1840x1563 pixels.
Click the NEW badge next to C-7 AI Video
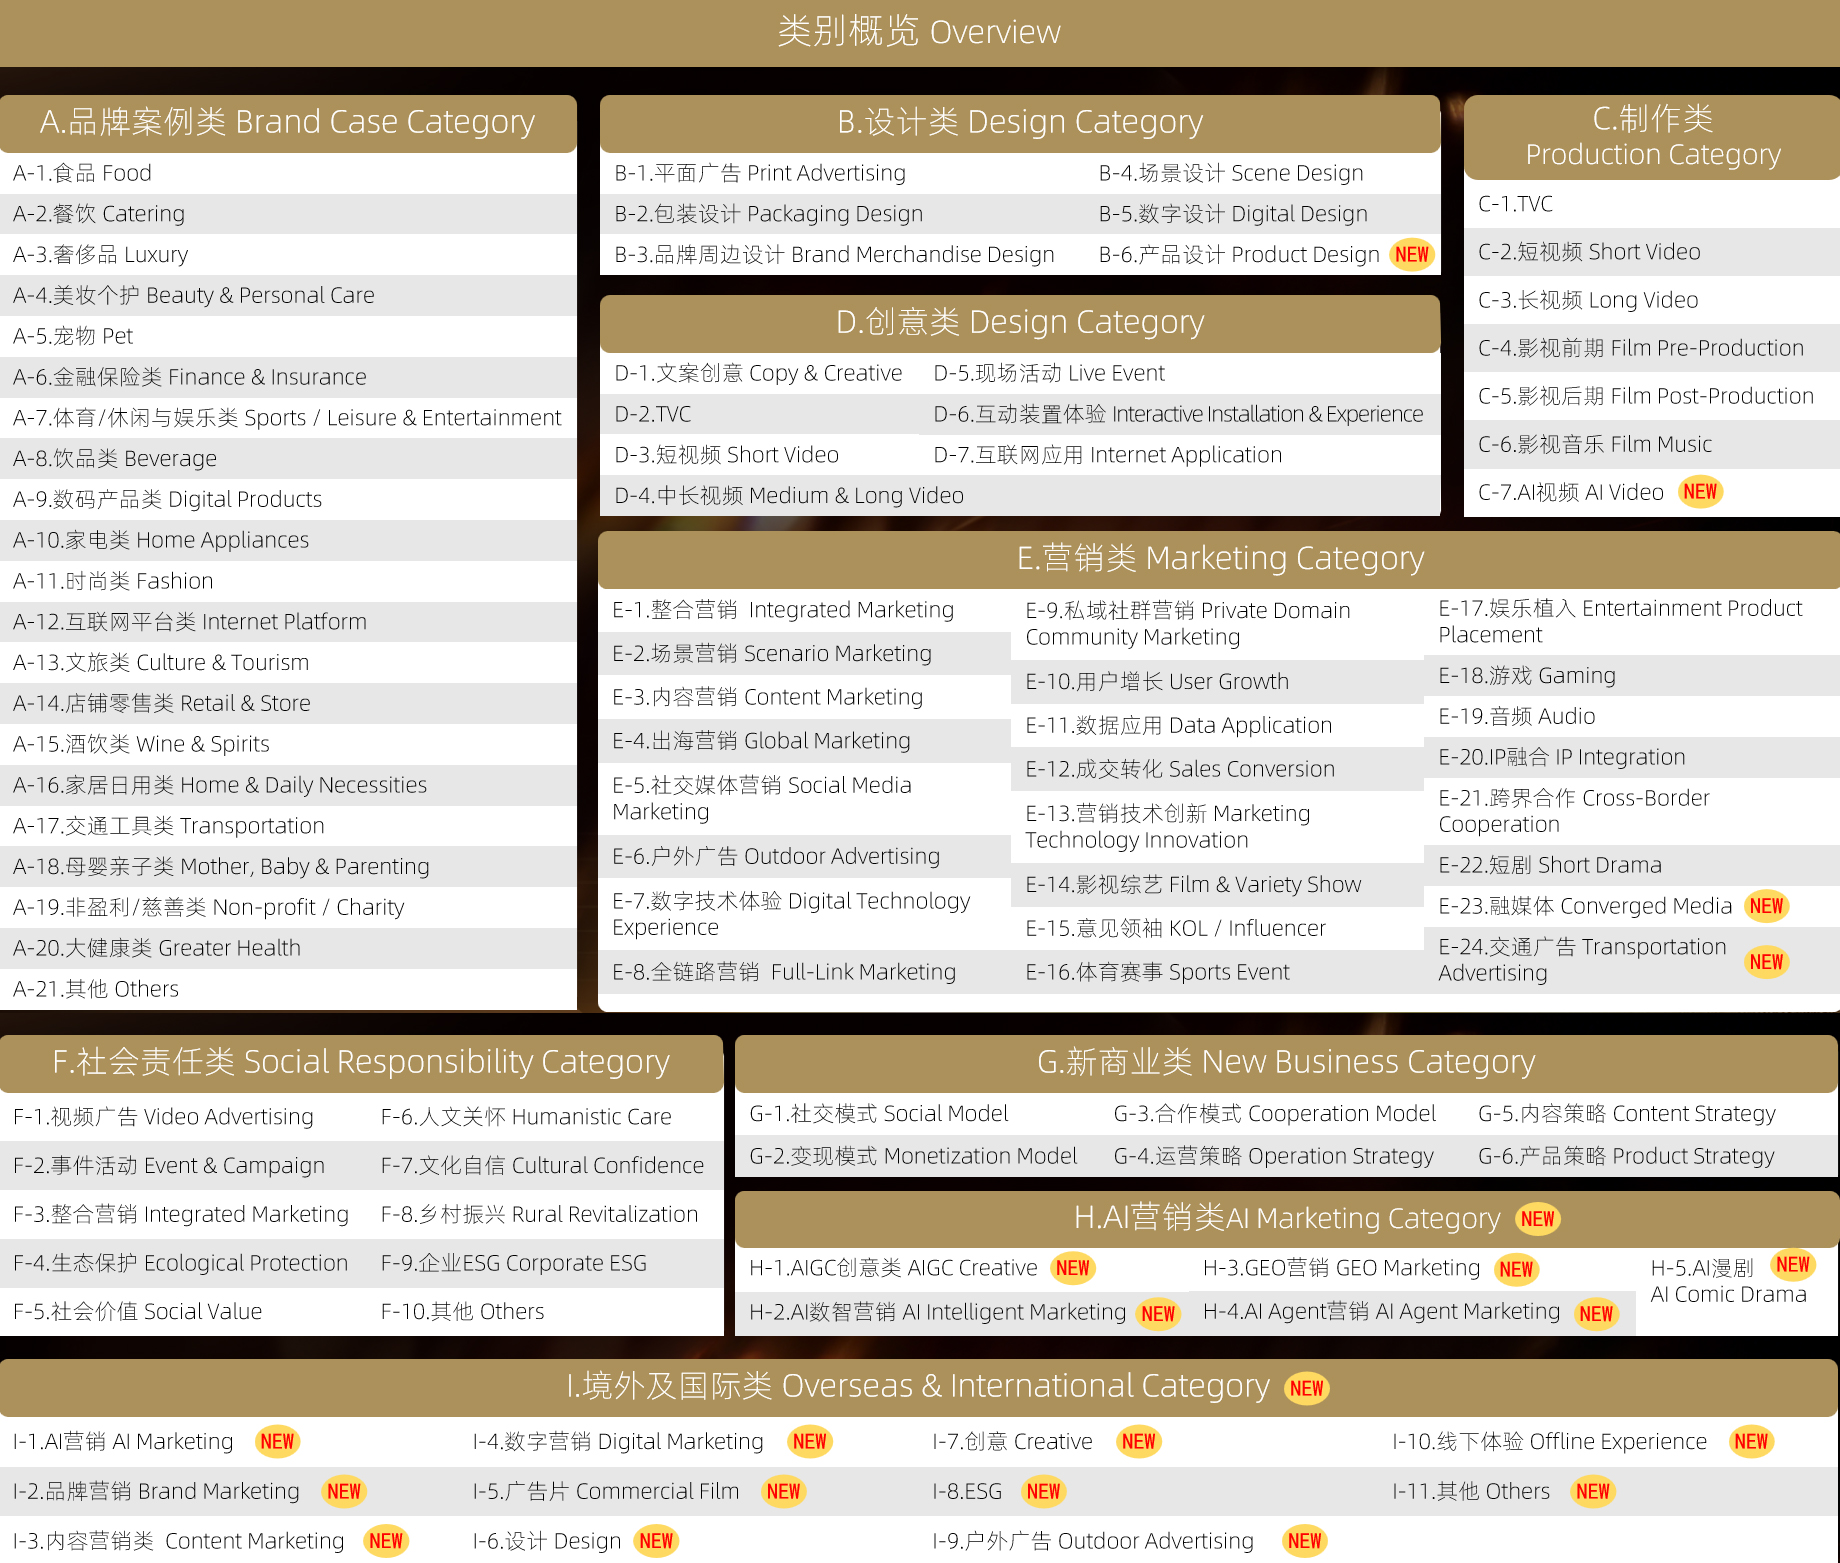point(1699,492)
